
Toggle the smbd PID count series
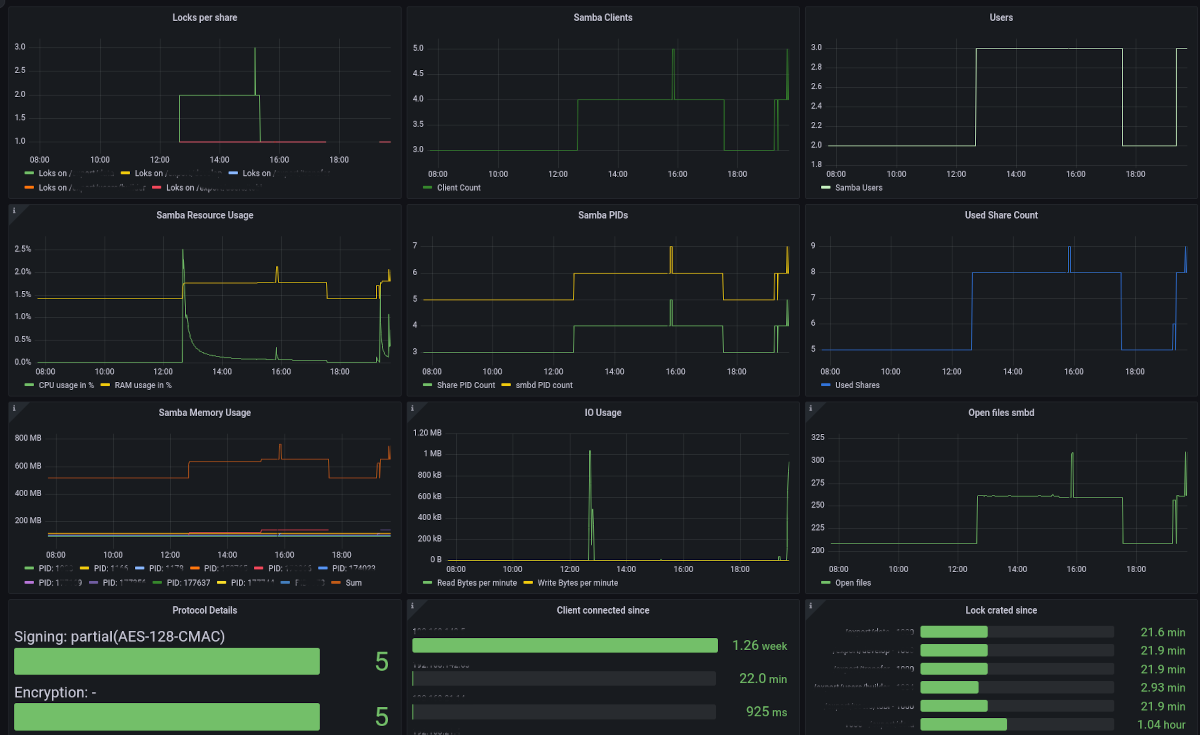(544, 385)
